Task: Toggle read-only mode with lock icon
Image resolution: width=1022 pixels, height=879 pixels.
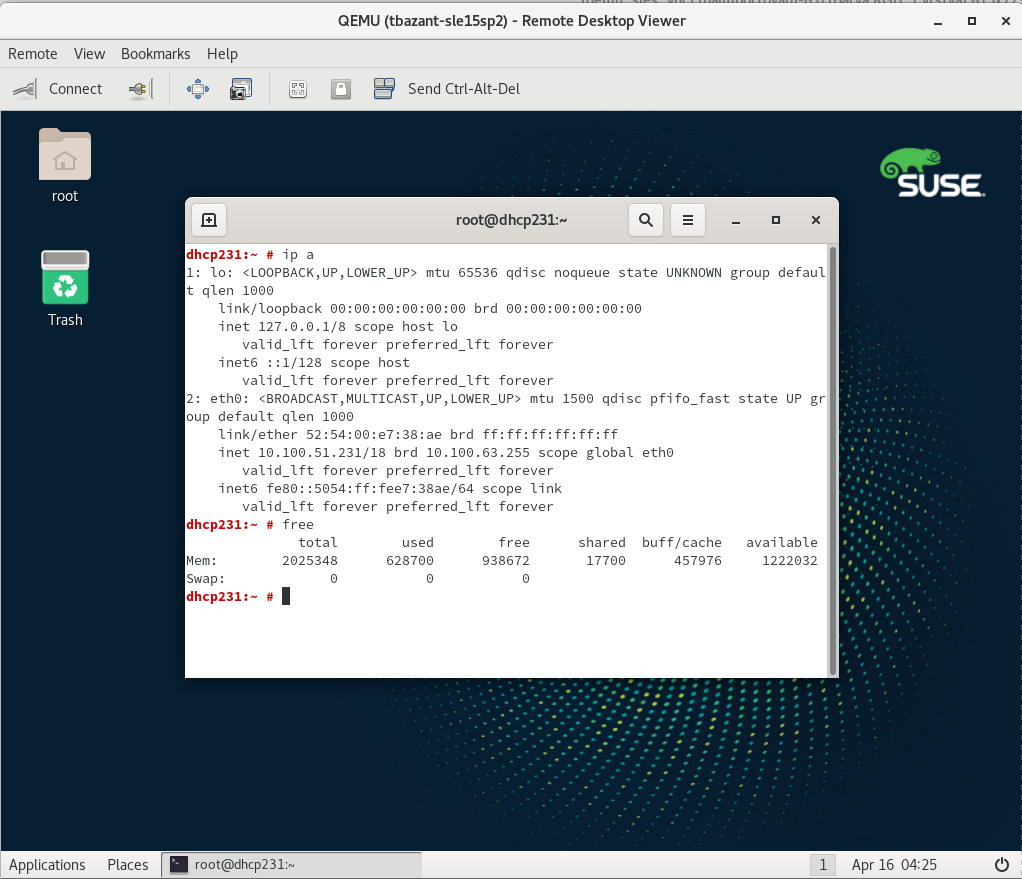Action: point(340,89)
